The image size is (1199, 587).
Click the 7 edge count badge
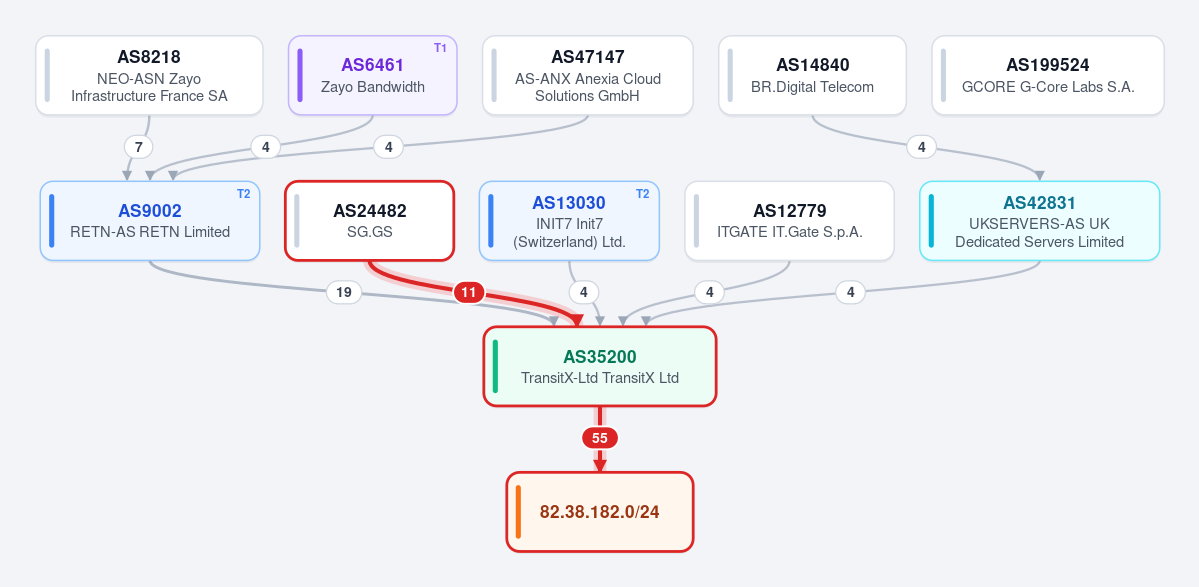[138, 146]
